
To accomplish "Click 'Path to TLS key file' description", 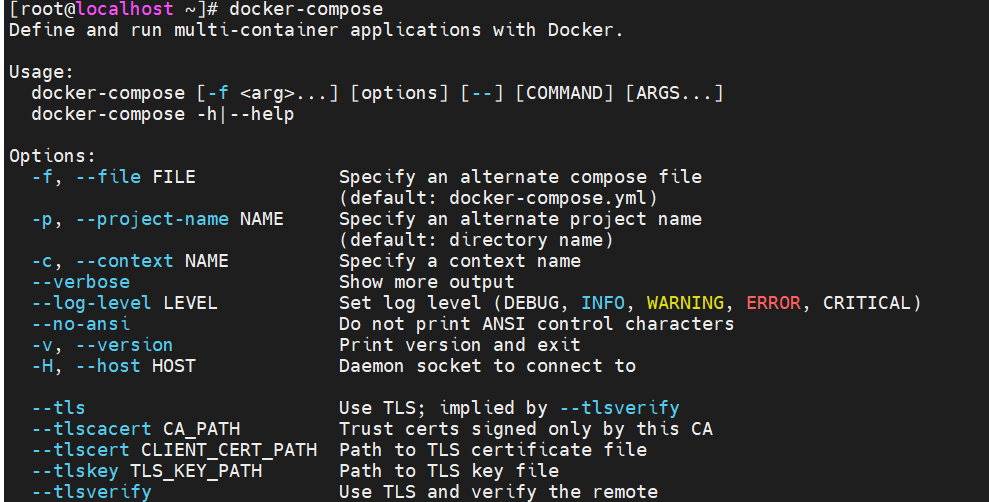I will pyautogui.click(x=448, y=470).
